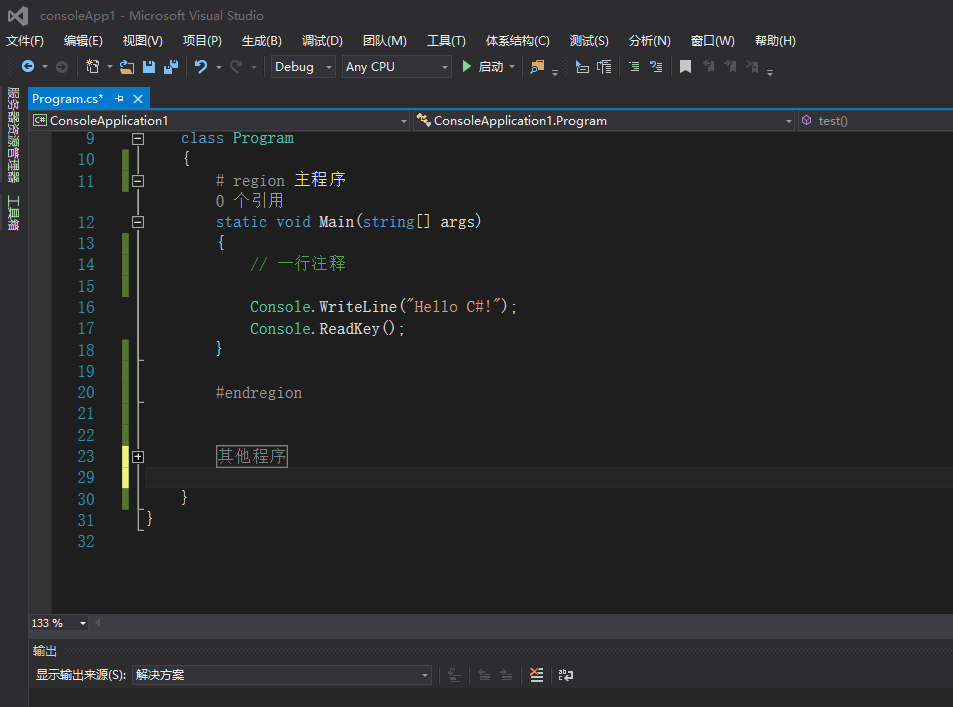
Task: Click the Redo toolbar icon
Action: coord(236,66)
